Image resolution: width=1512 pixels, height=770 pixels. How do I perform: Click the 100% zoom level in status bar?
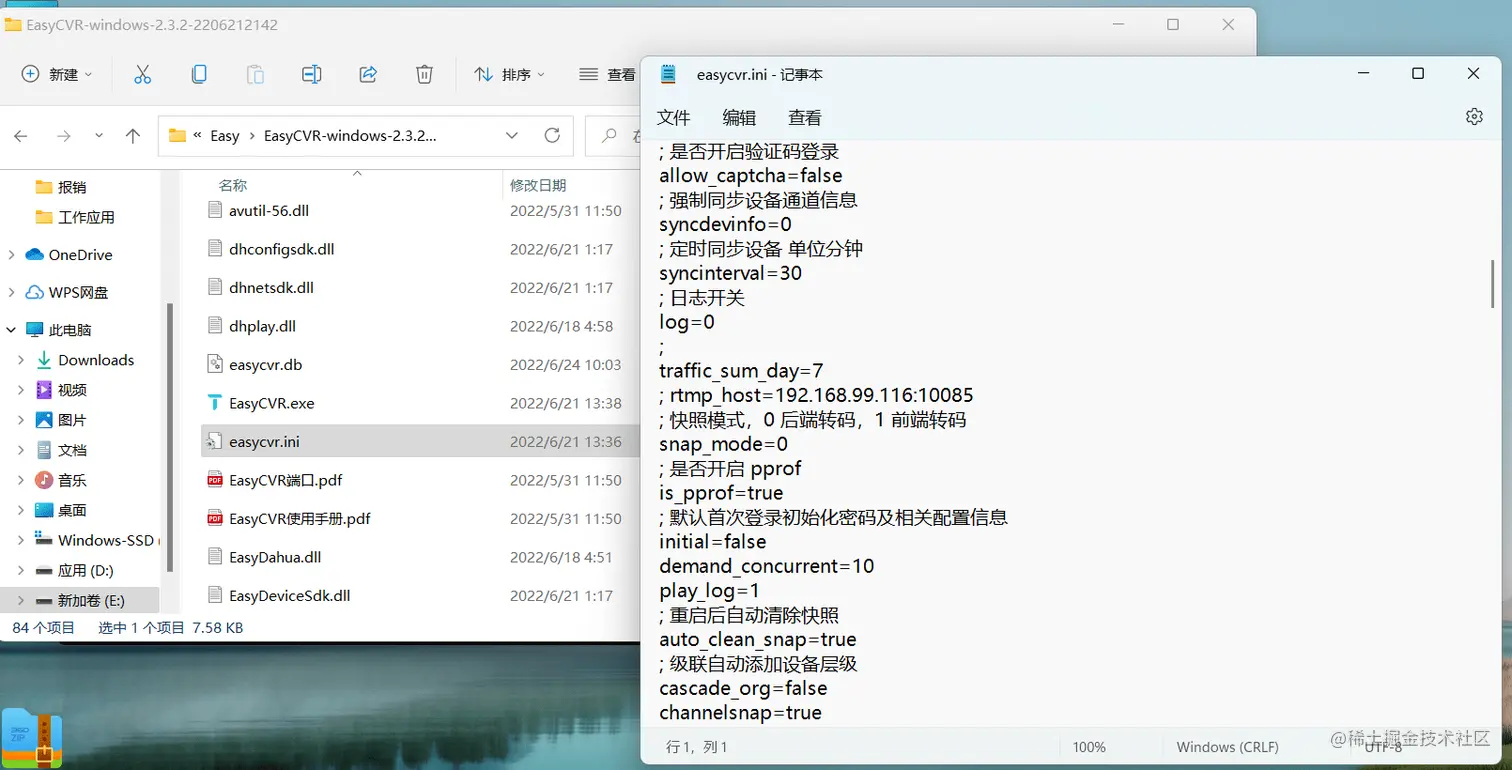coord(1089,747)
